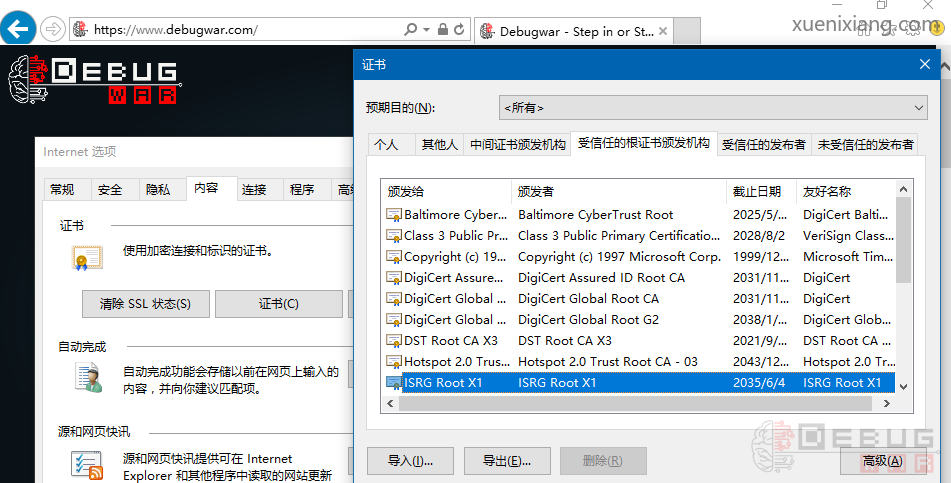This screenshot has height=483, width=951.
Task: Click certificate icon of DigiCert Global Root CA row
Action: tap(394, 299)
